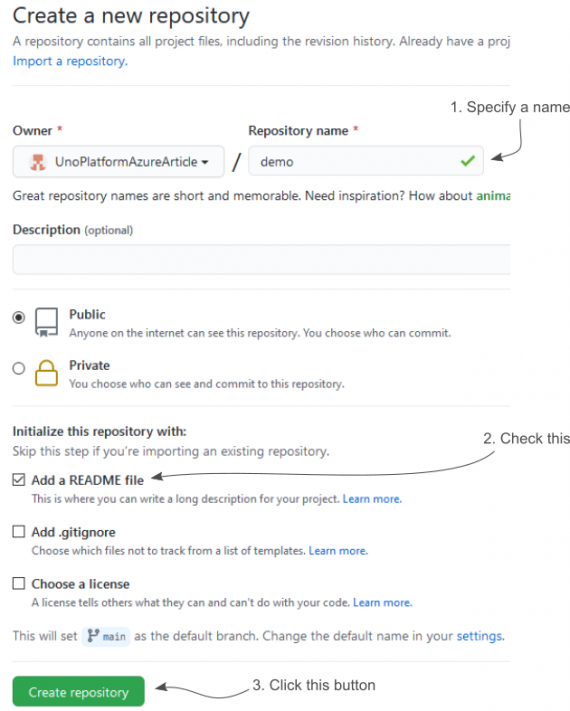Focus the Repository name field containing demo
The width and height of the screenshot is (570, 711).
pos(366,161)
